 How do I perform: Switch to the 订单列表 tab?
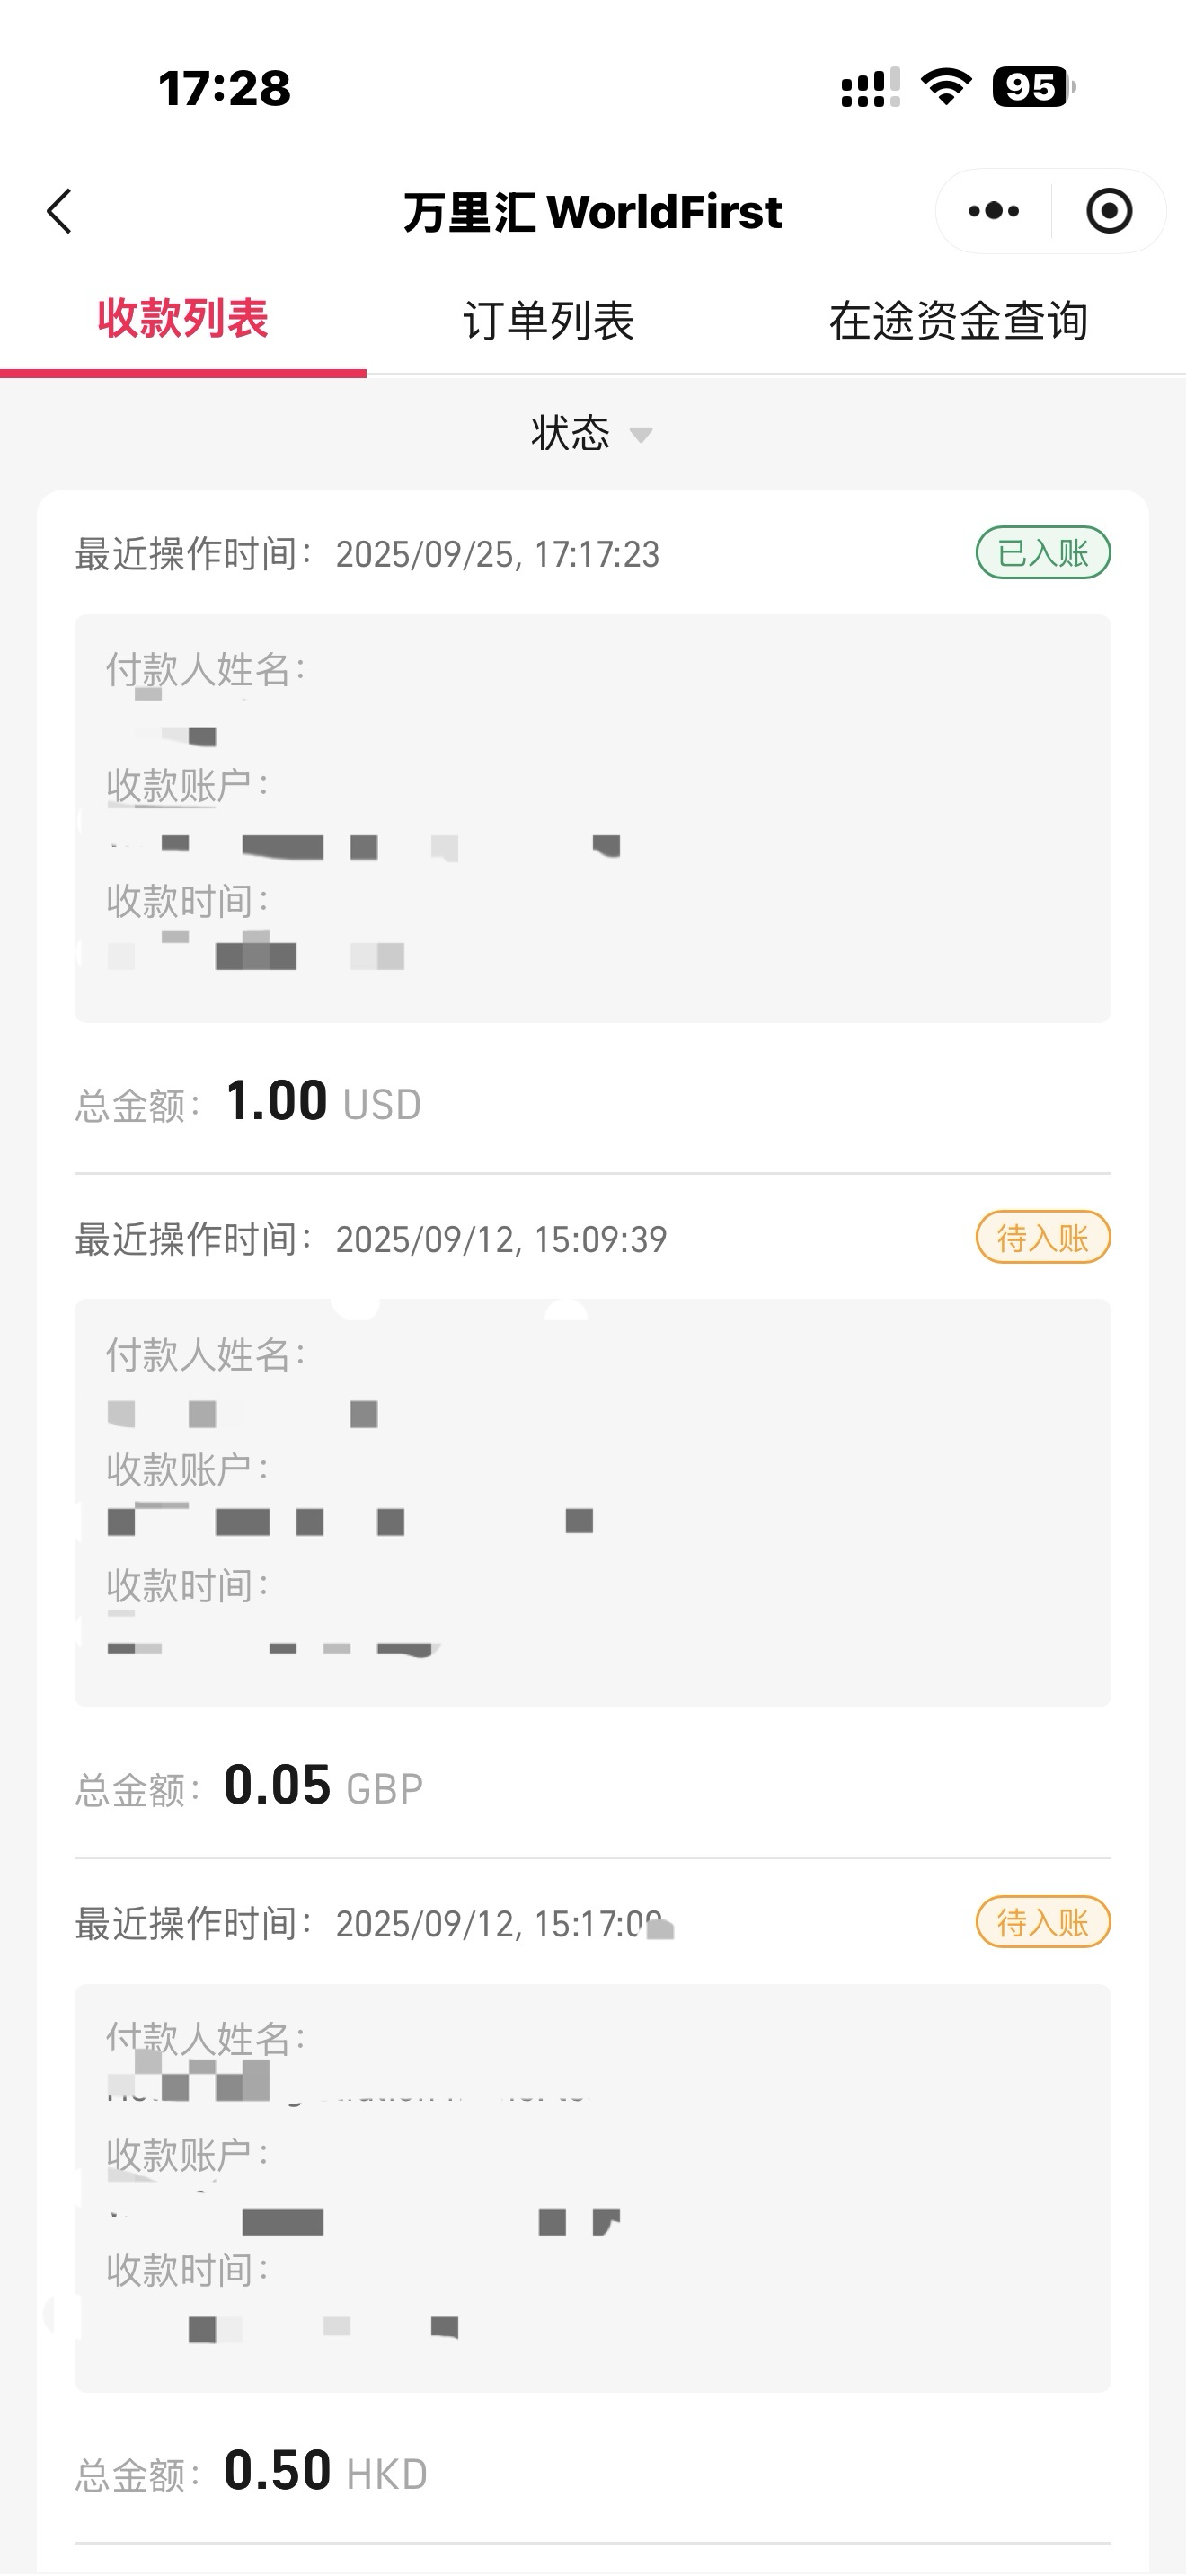click(x=548, y=321)
